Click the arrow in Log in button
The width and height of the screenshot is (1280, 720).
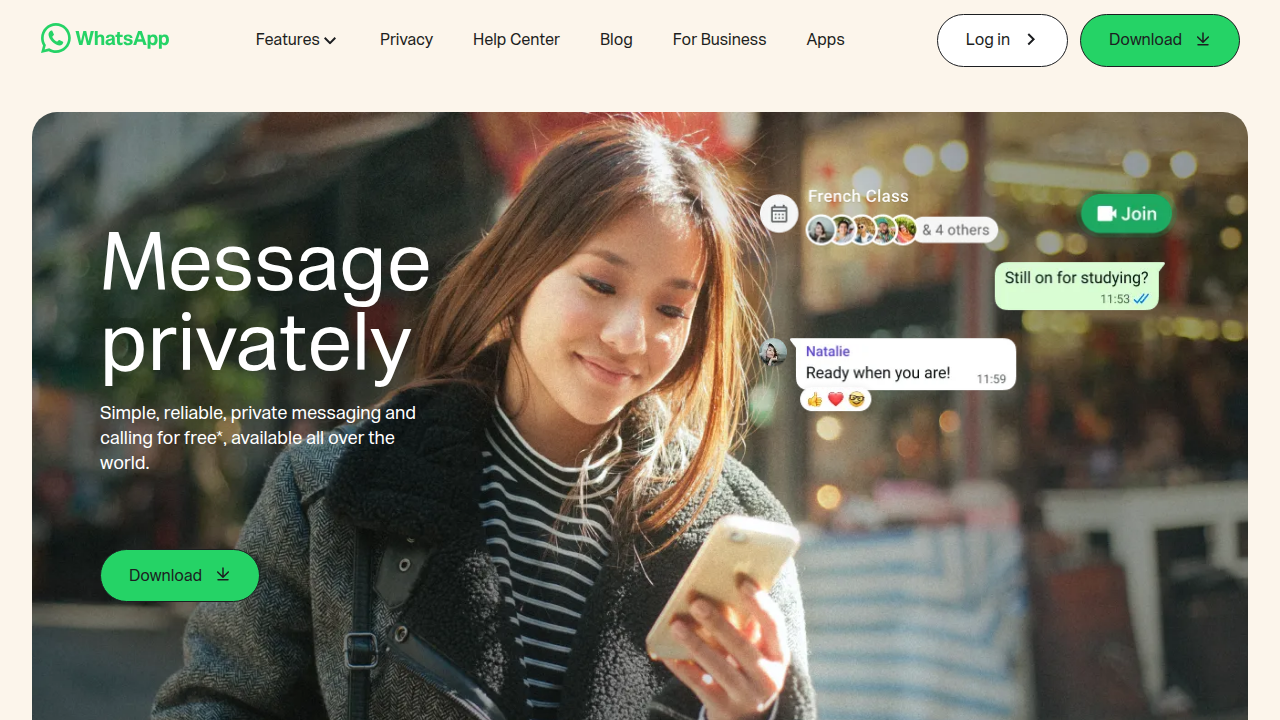click(1031, 40)
